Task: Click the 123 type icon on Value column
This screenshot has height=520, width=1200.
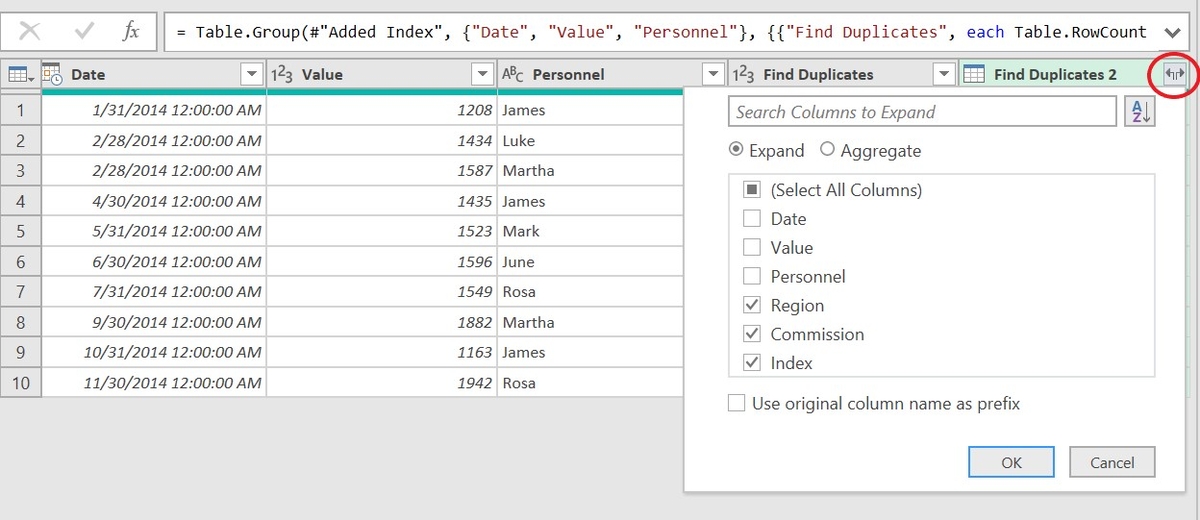Action: pos(283,75)
